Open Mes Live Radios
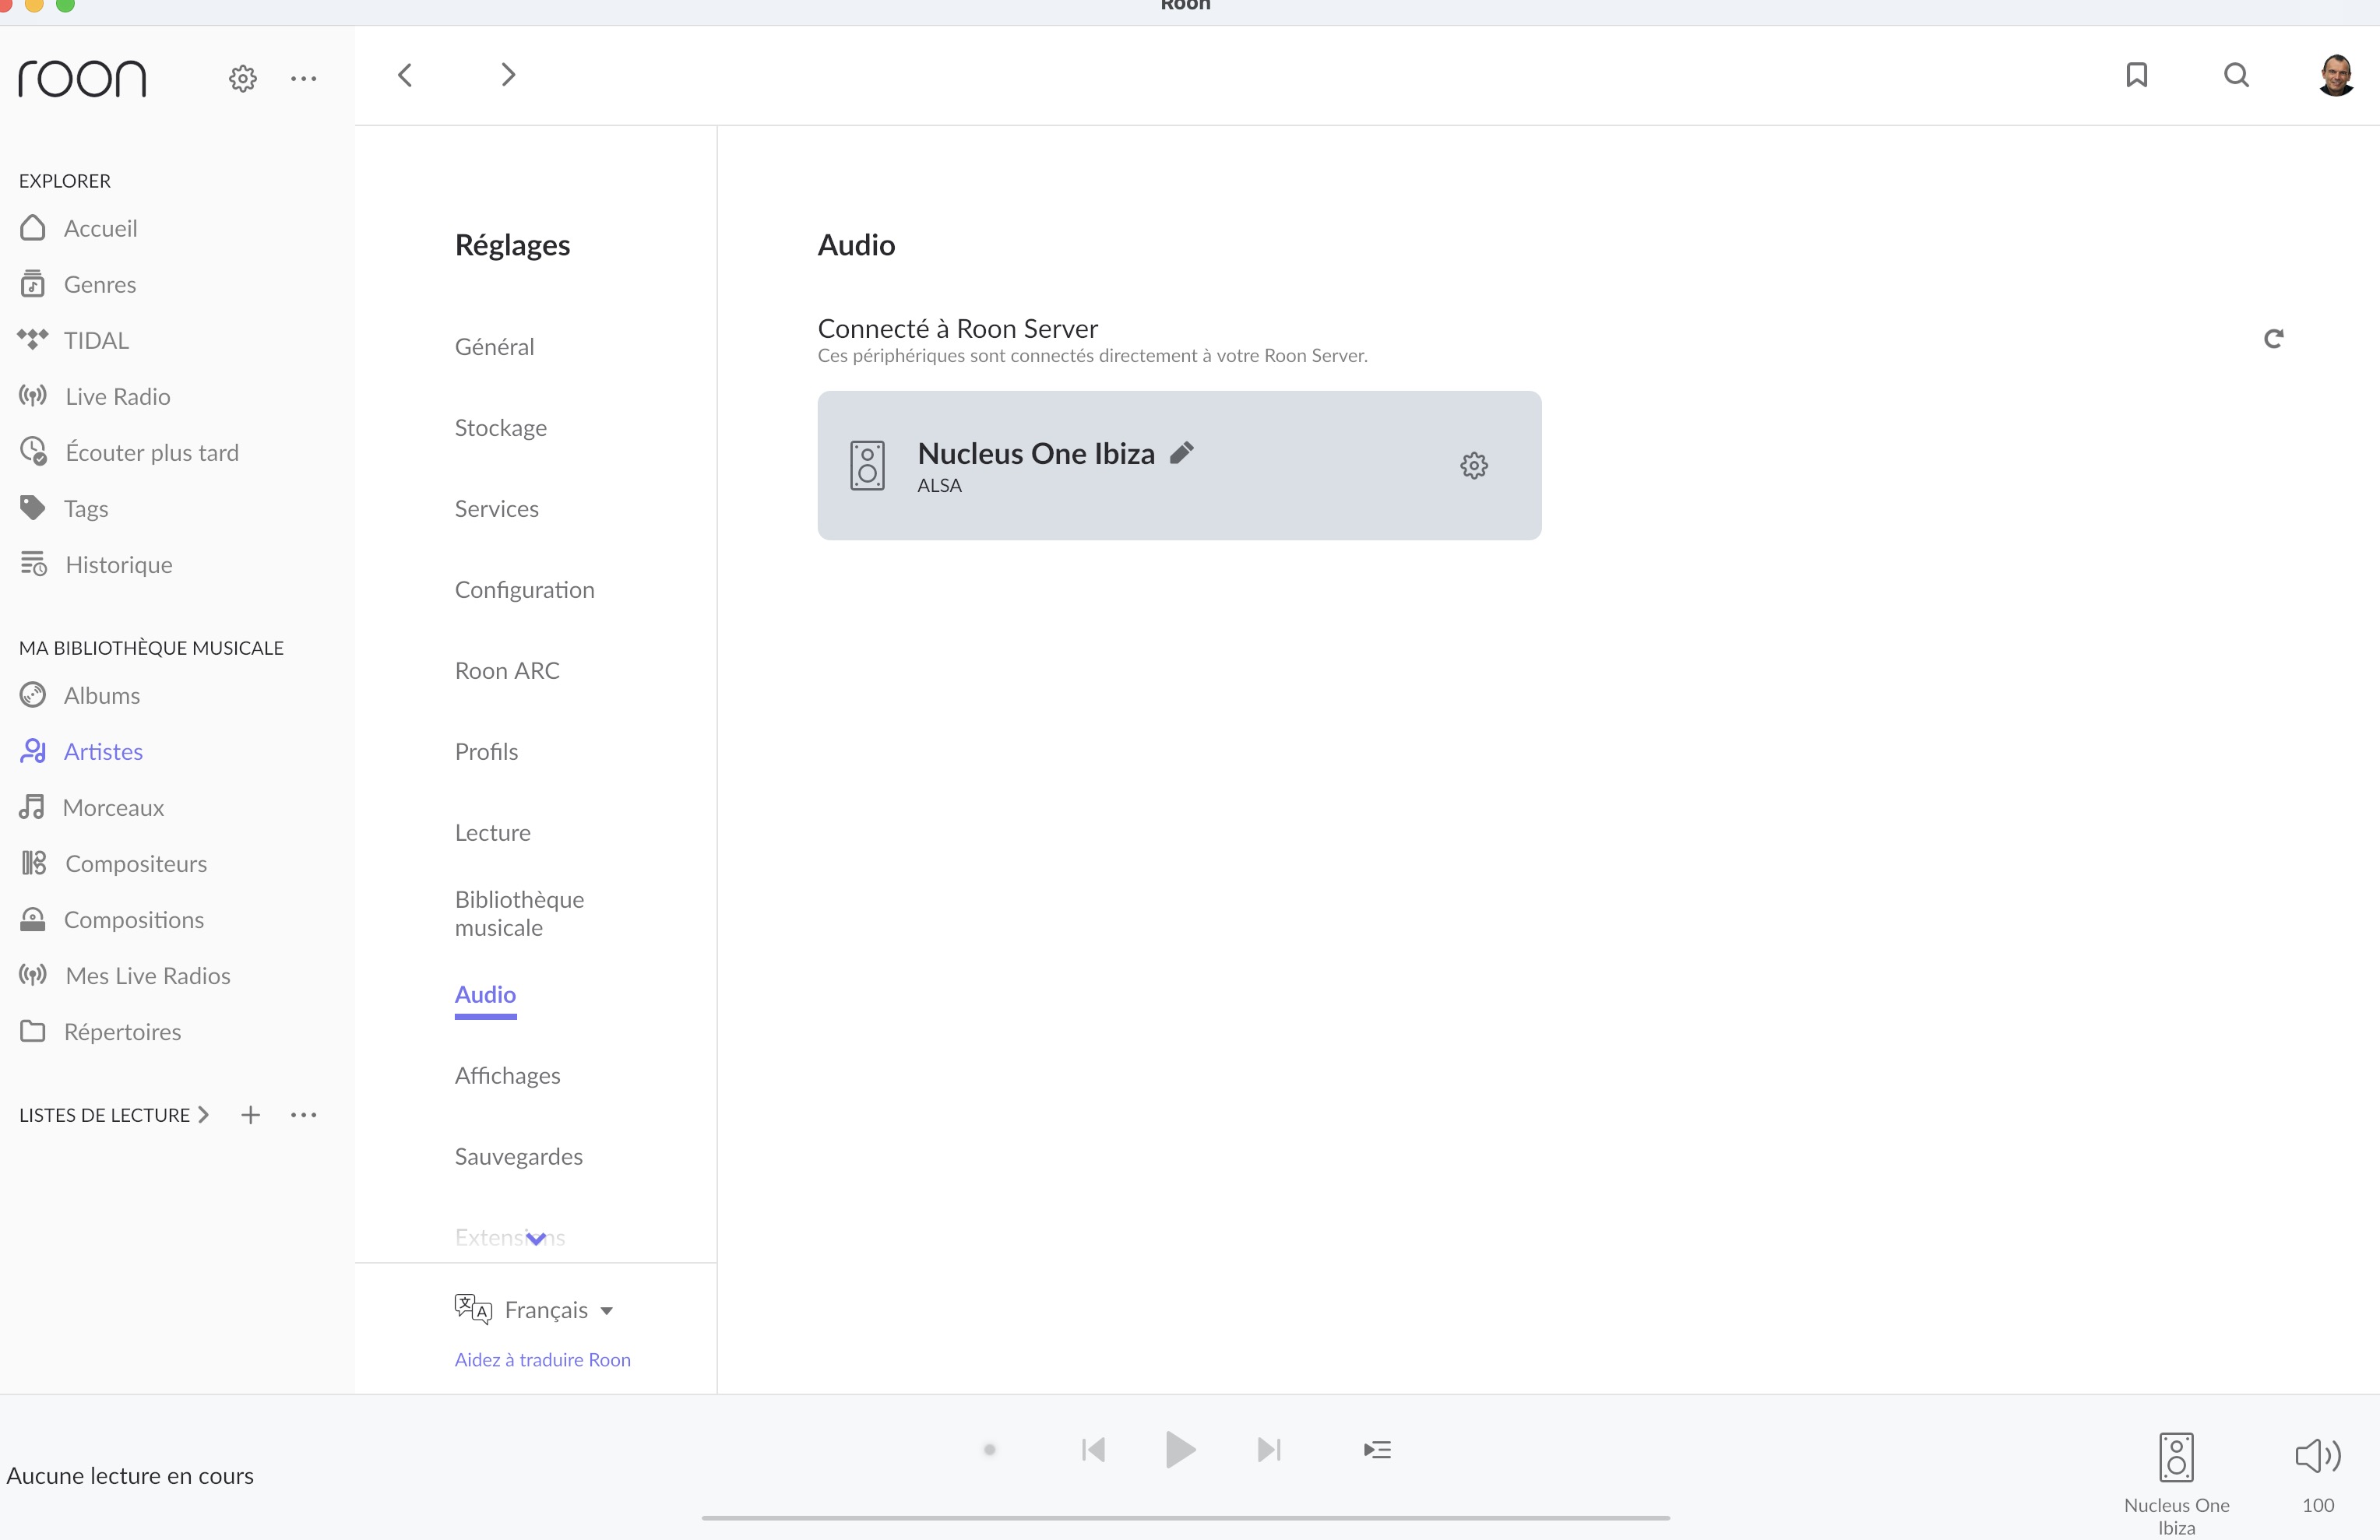The height and width of the screenshot is (1540, 2380). [125, 975]
